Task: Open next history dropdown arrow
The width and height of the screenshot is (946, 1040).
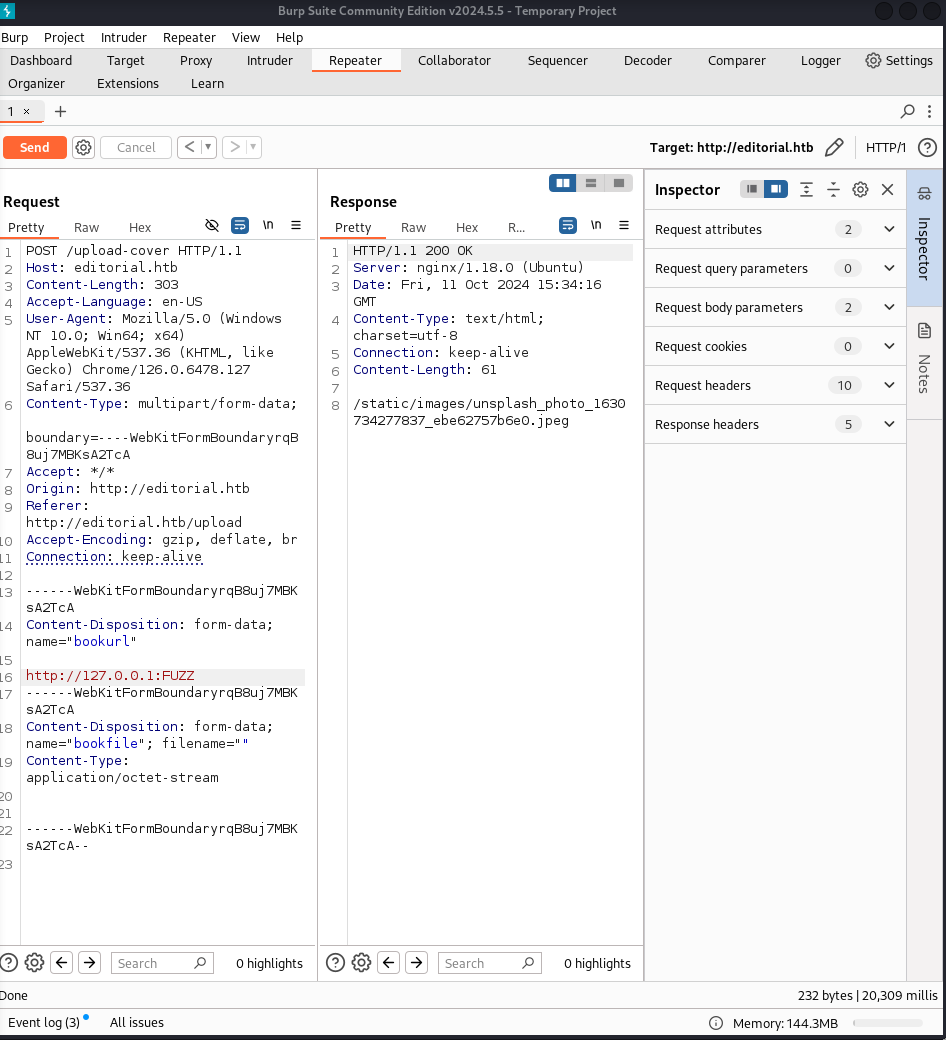Action: tap(253, 147)
